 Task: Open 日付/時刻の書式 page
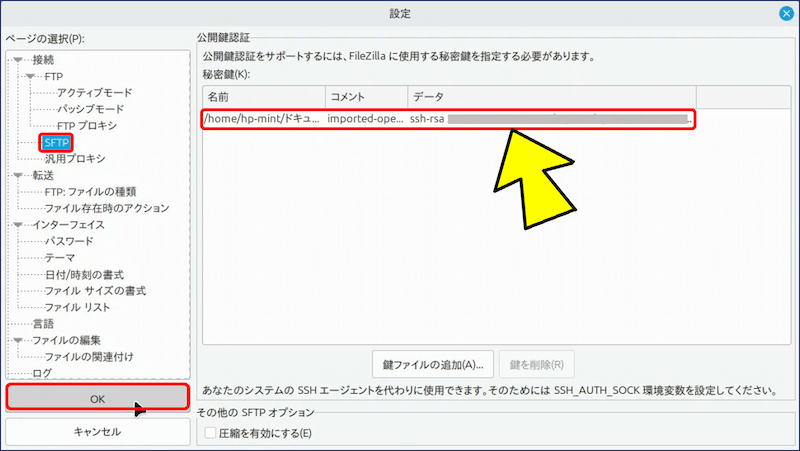[x=84, y=274]
